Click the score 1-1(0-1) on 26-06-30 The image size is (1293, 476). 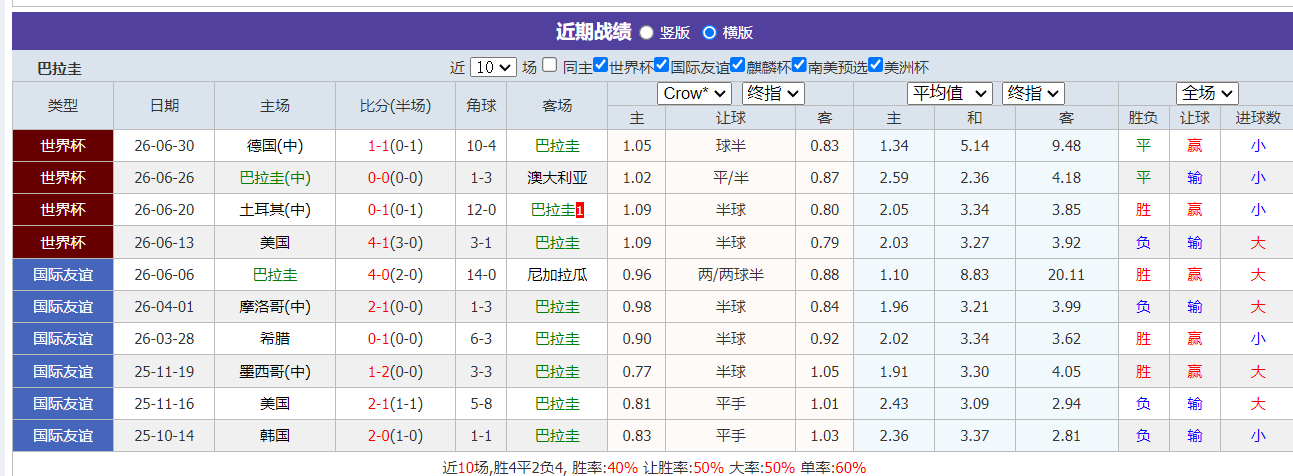coord(396,146)
